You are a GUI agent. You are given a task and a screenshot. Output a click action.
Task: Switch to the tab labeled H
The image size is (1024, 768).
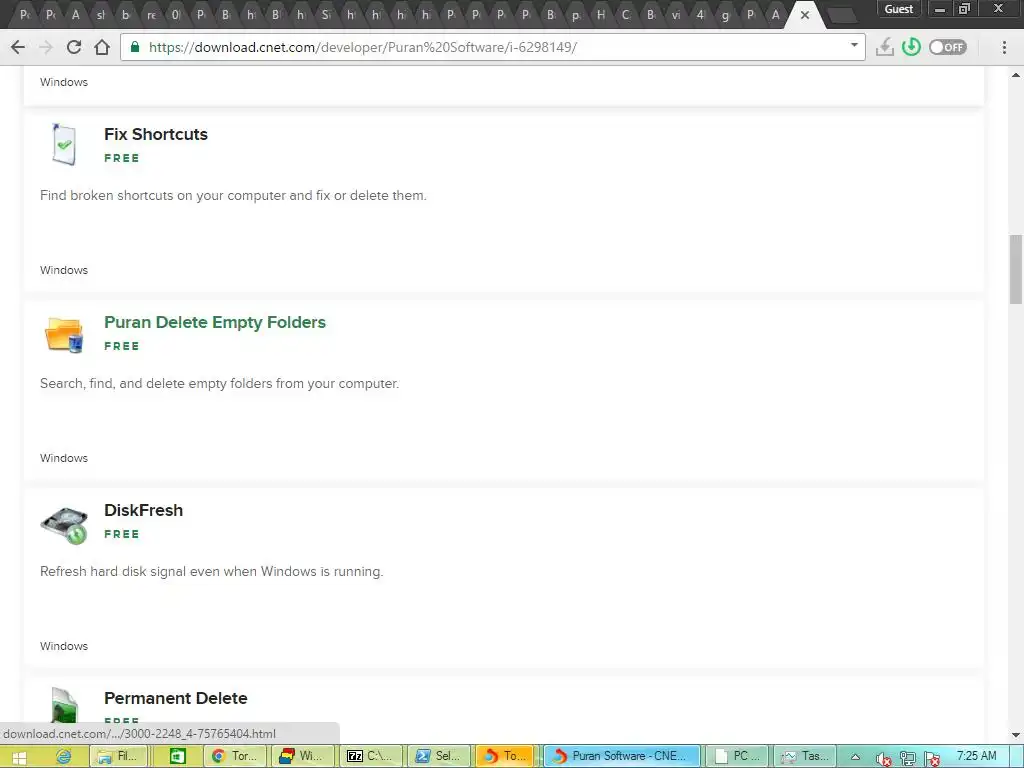(601, 14)
